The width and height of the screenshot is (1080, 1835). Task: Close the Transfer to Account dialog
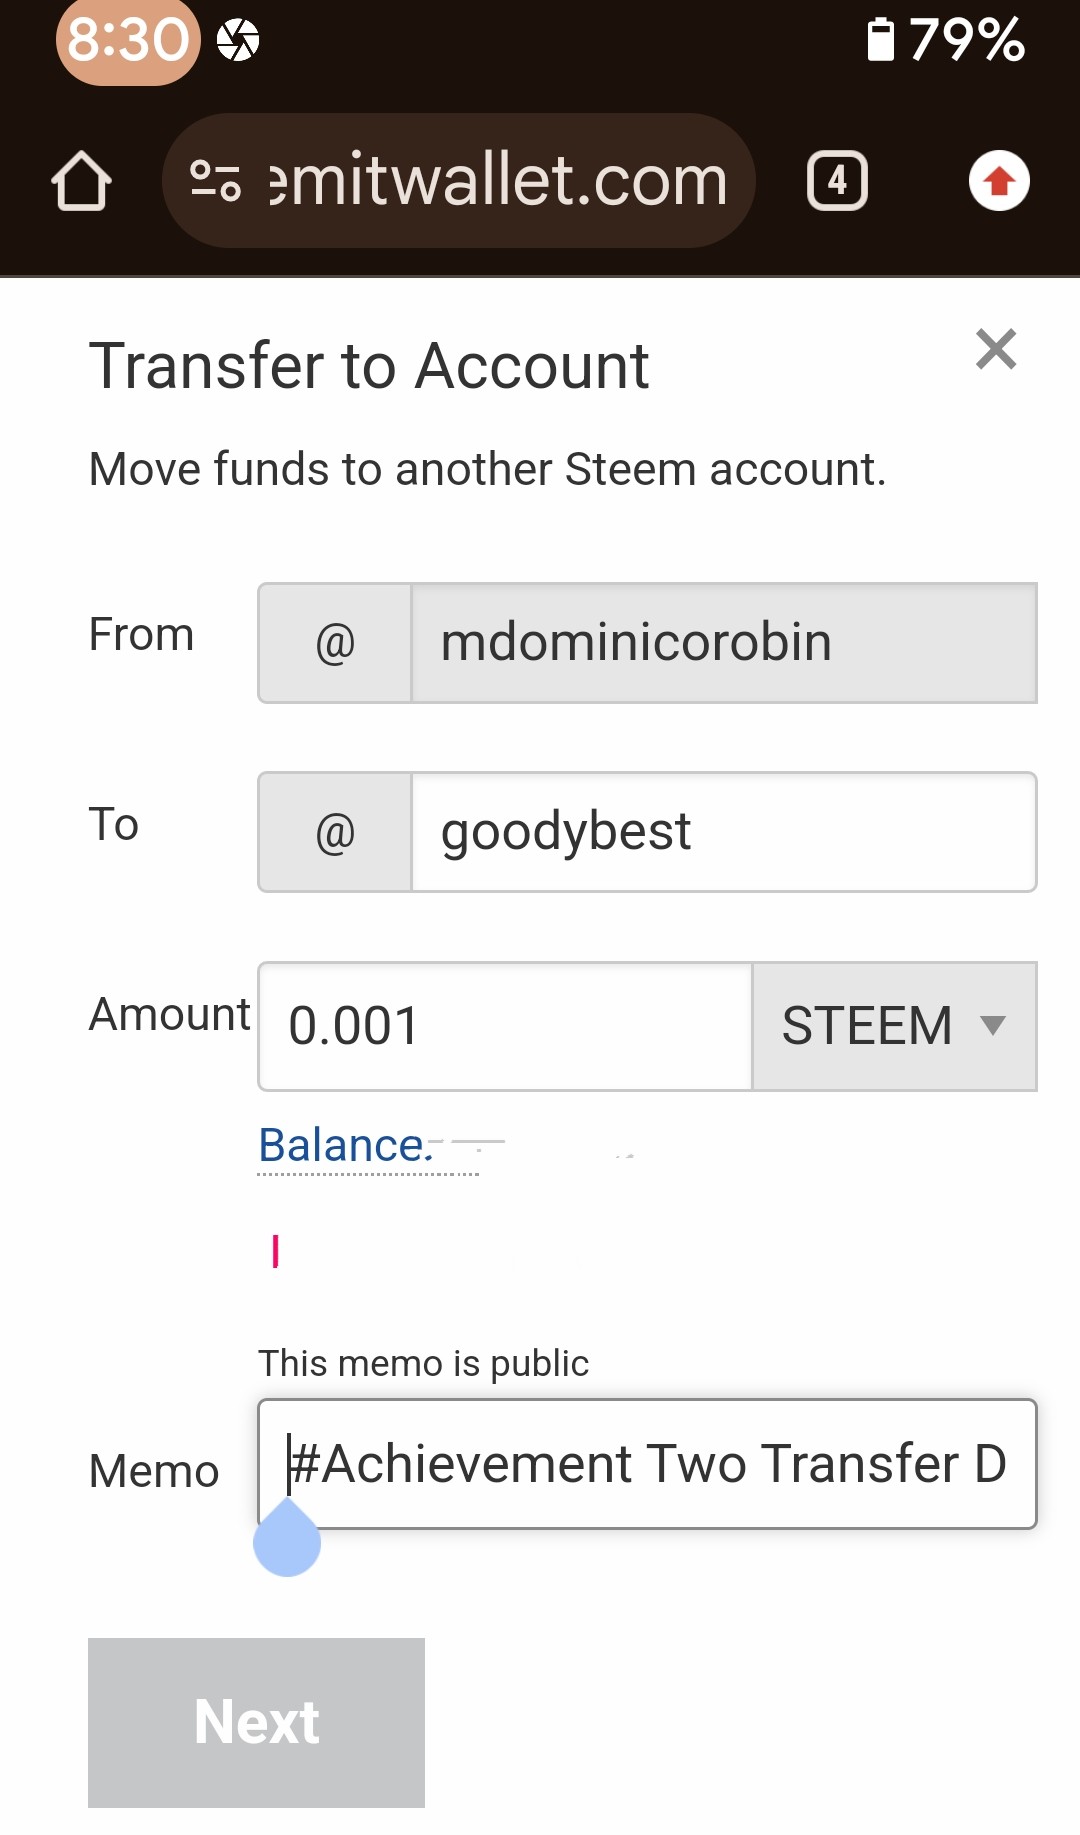(995, 349)
